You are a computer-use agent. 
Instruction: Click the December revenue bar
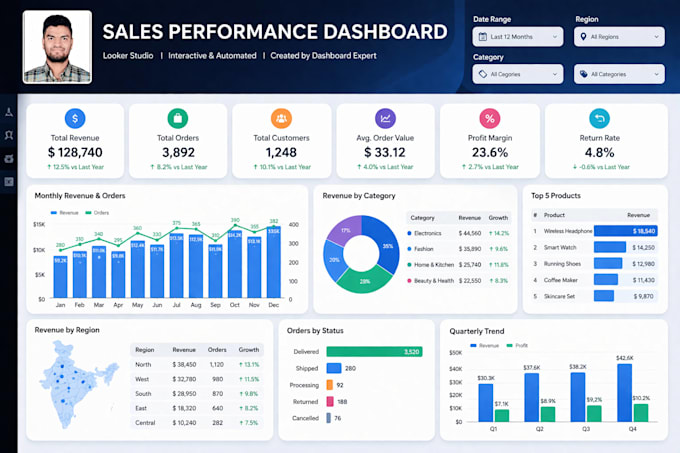(x=274, y=262)
